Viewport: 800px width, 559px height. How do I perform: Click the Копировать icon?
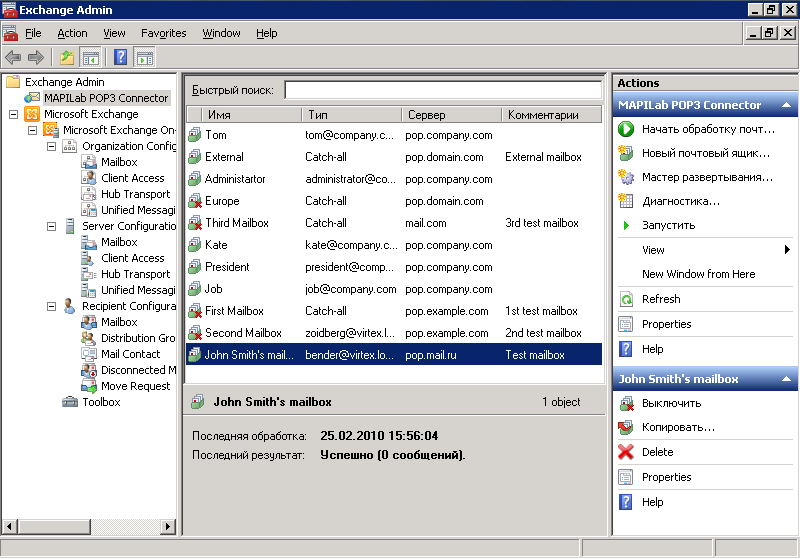pos(626,427)
